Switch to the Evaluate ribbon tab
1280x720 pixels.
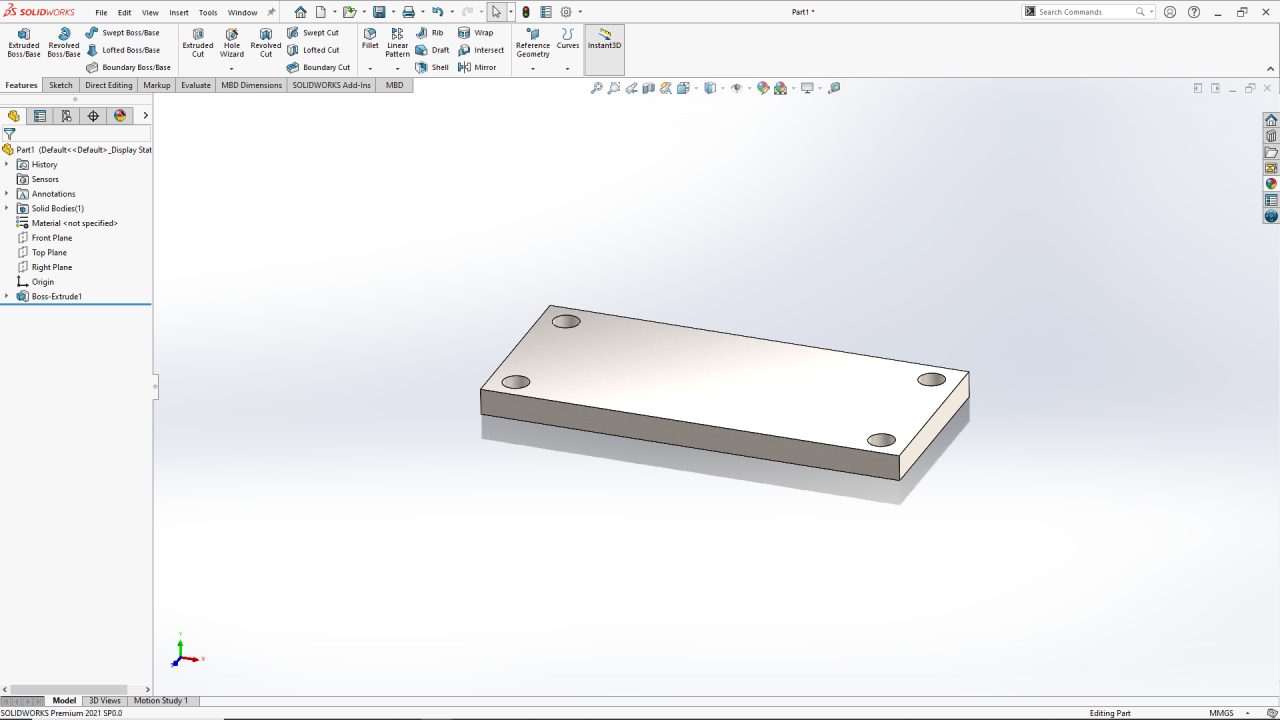click(196, 85)
